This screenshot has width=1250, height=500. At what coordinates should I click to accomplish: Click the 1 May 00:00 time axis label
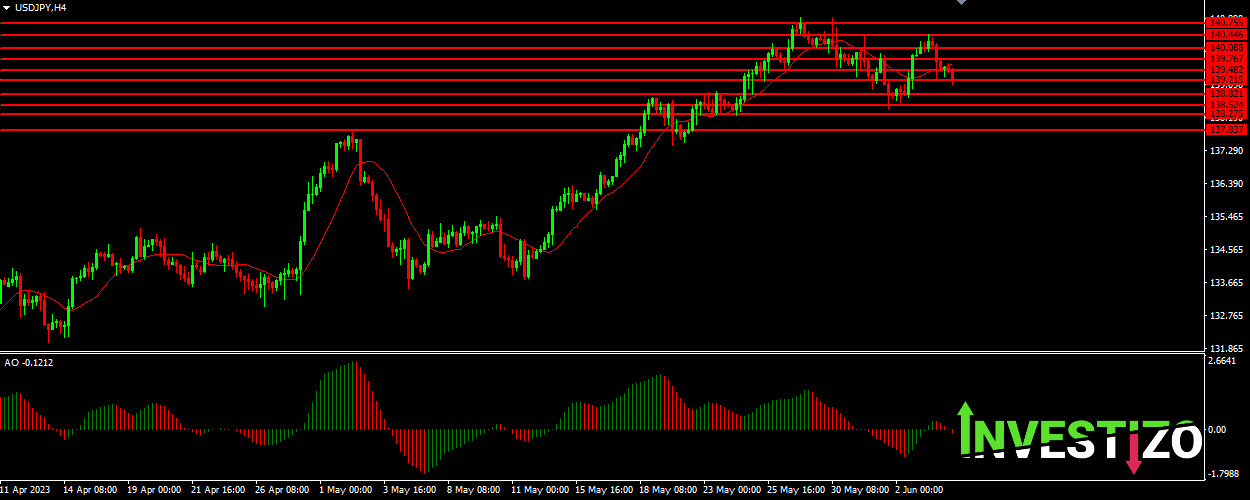(x=345, y=491)
